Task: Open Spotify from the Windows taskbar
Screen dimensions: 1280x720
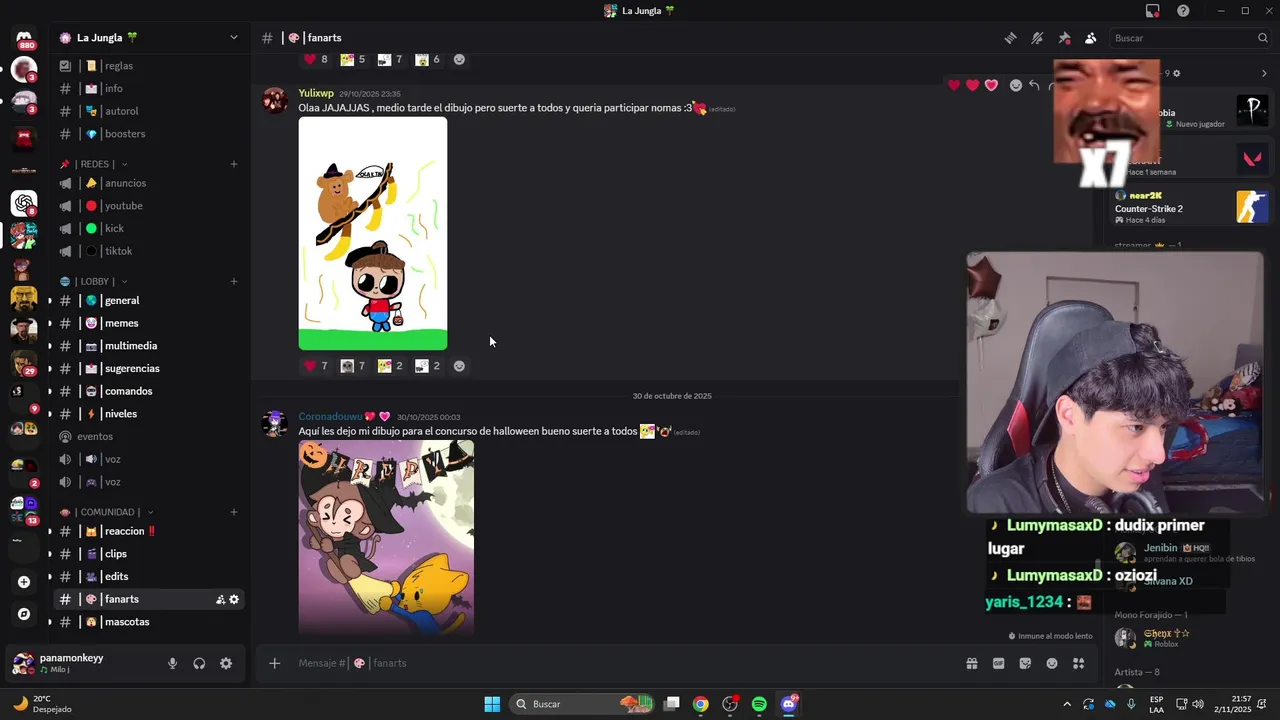Action: pos(759,704)
